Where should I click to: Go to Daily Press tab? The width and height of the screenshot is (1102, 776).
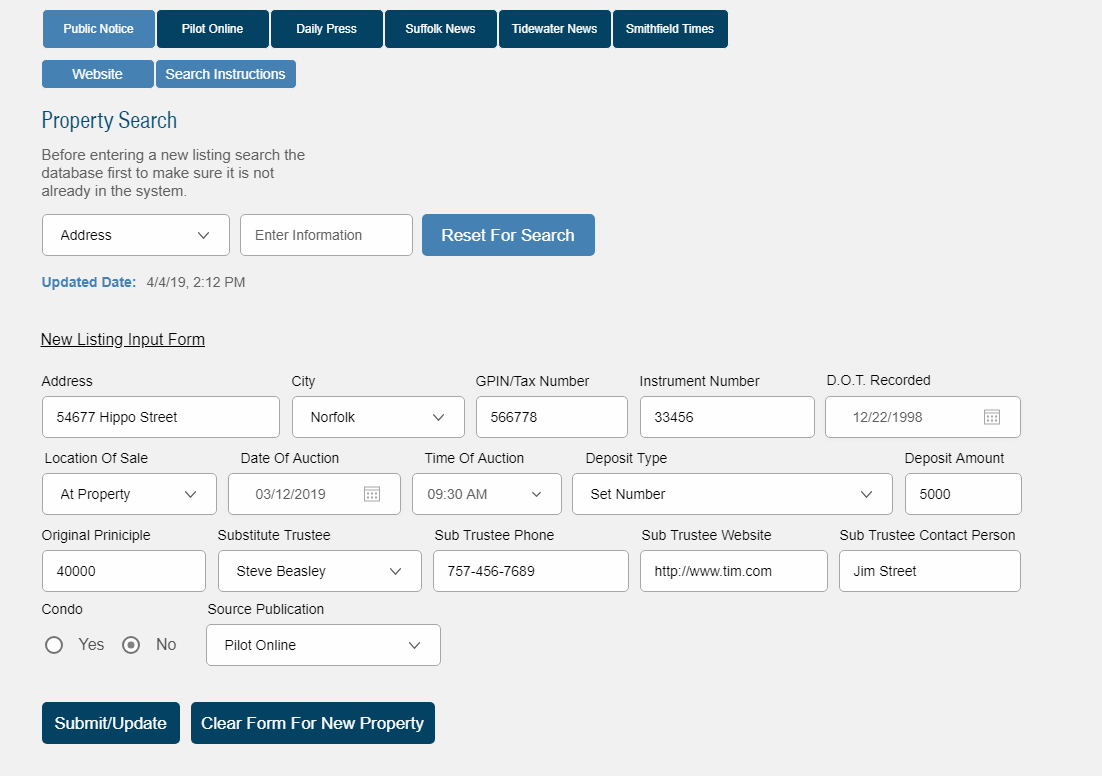tap(327, 29)
